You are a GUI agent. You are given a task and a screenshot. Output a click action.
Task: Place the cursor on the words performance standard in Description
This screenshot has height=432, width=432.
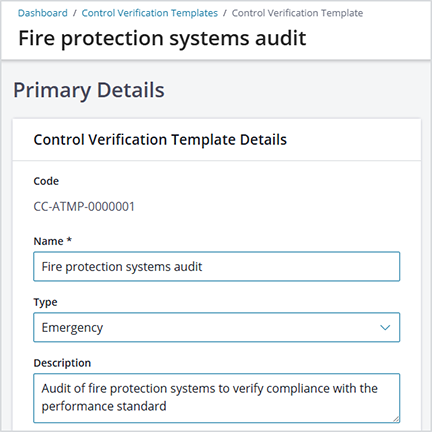point(104,406)
